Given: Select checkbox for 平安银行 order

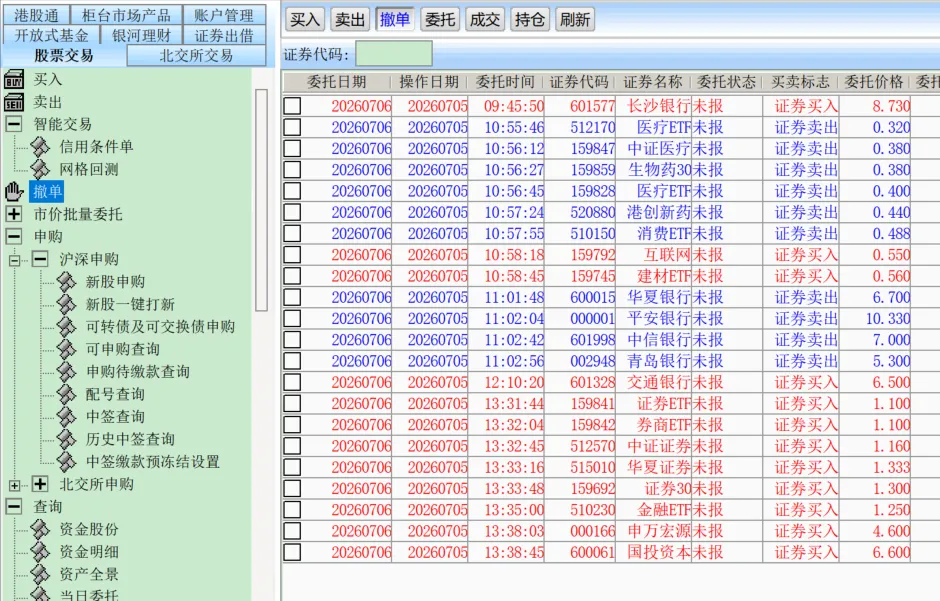Looking at the screenshot, I should (x=293, y=318).
